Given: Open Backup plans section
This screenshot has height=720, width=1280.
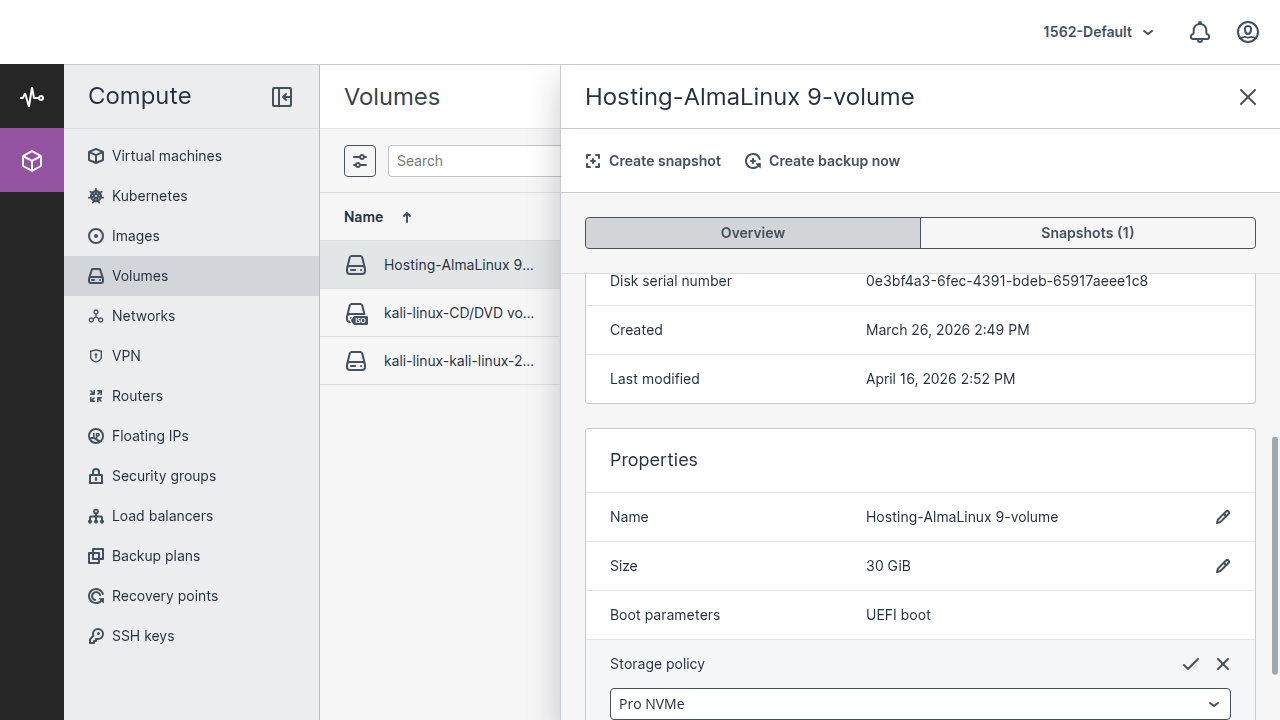Looking at the screenshot, I should (x=191, y=556).
